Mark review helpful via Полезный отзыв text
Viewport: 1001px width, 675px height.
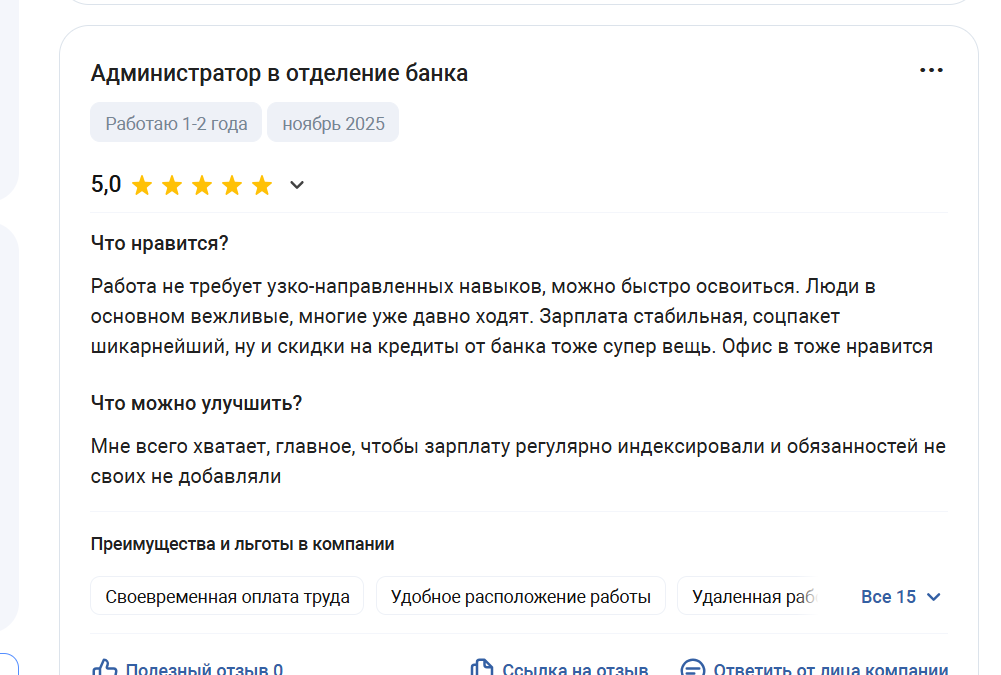pyautogui.click(x=203, y=669)
